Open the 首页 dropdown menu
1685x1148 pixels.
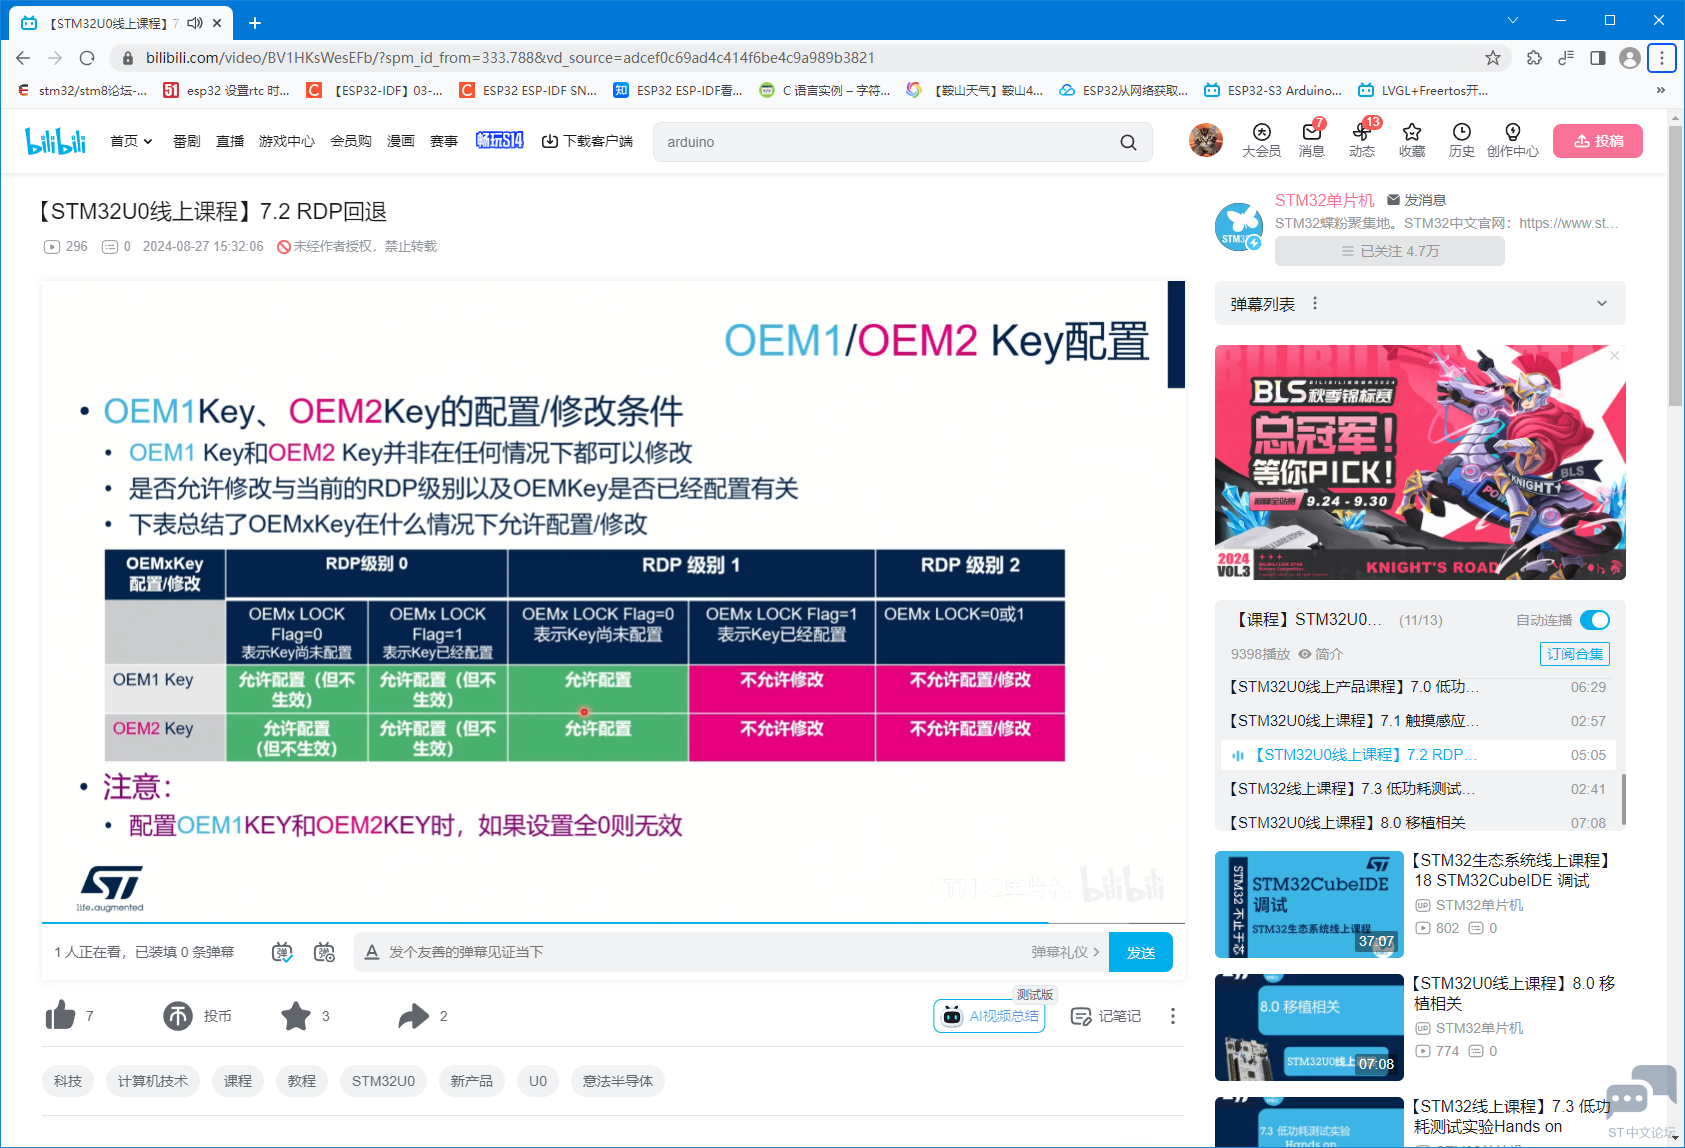131,141
